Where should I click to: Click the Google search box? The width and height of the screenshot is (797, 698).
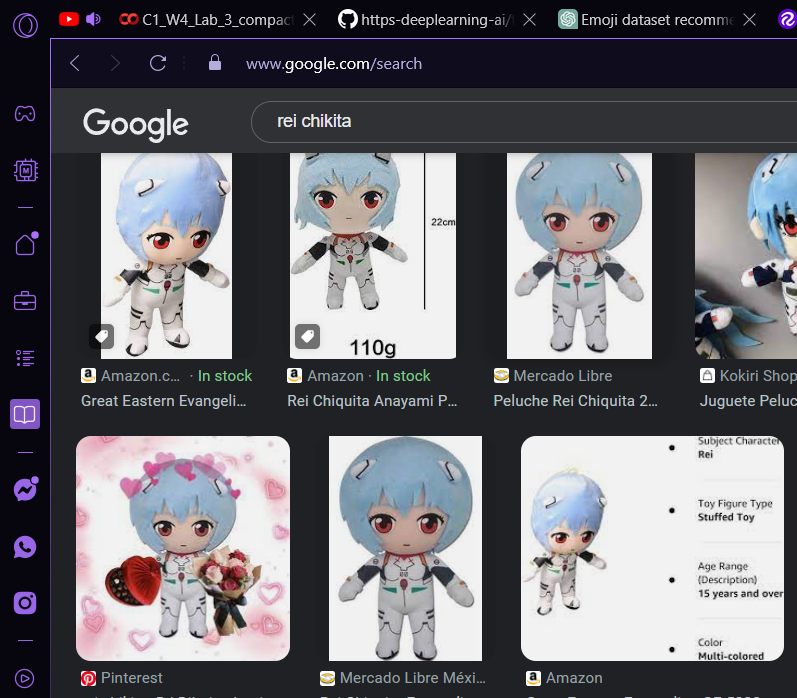click(x=520, y=121)
